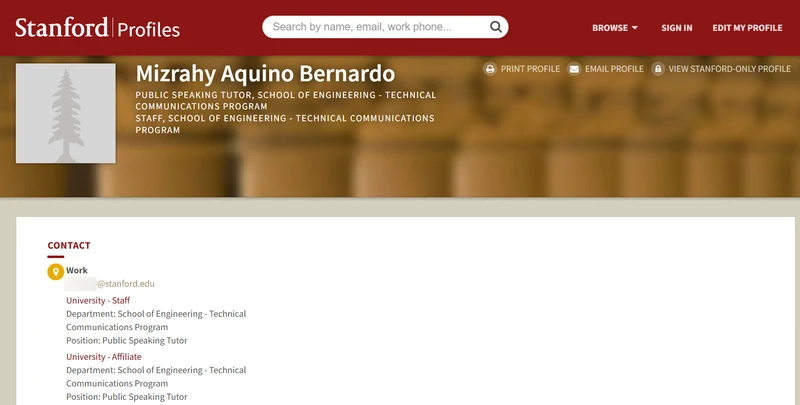Image resolution: width=800 pixels, height=405 pixels.
Task: Click the Department line under University - Staff
Action: pos(156,320)
